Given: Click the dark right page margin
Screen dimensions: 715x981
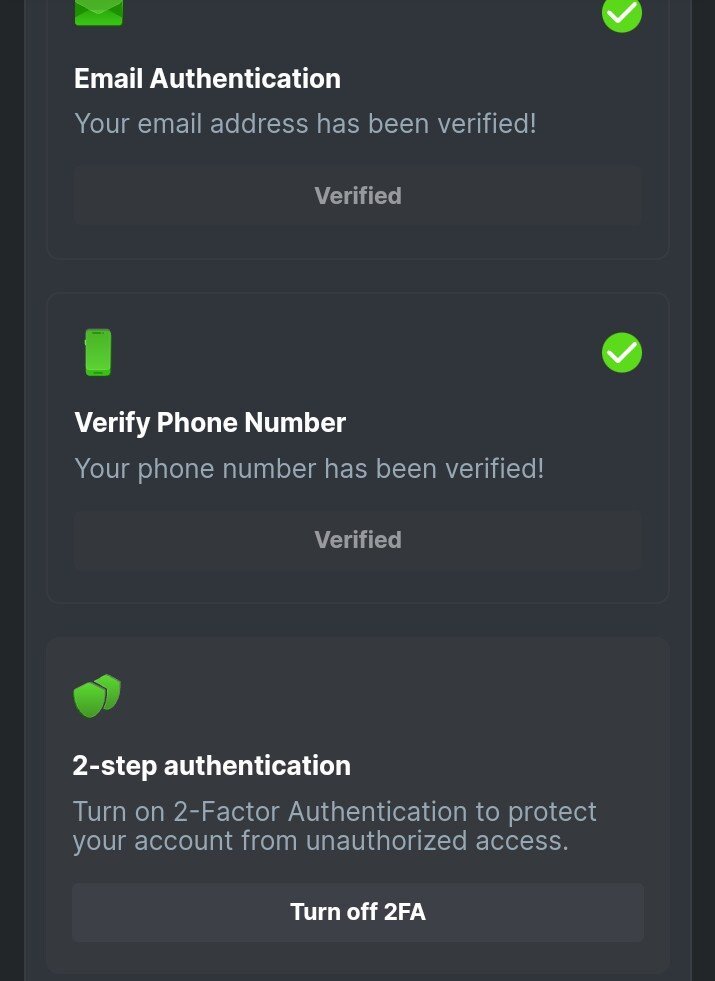Looking at the screenshot, I should (703, 500).
